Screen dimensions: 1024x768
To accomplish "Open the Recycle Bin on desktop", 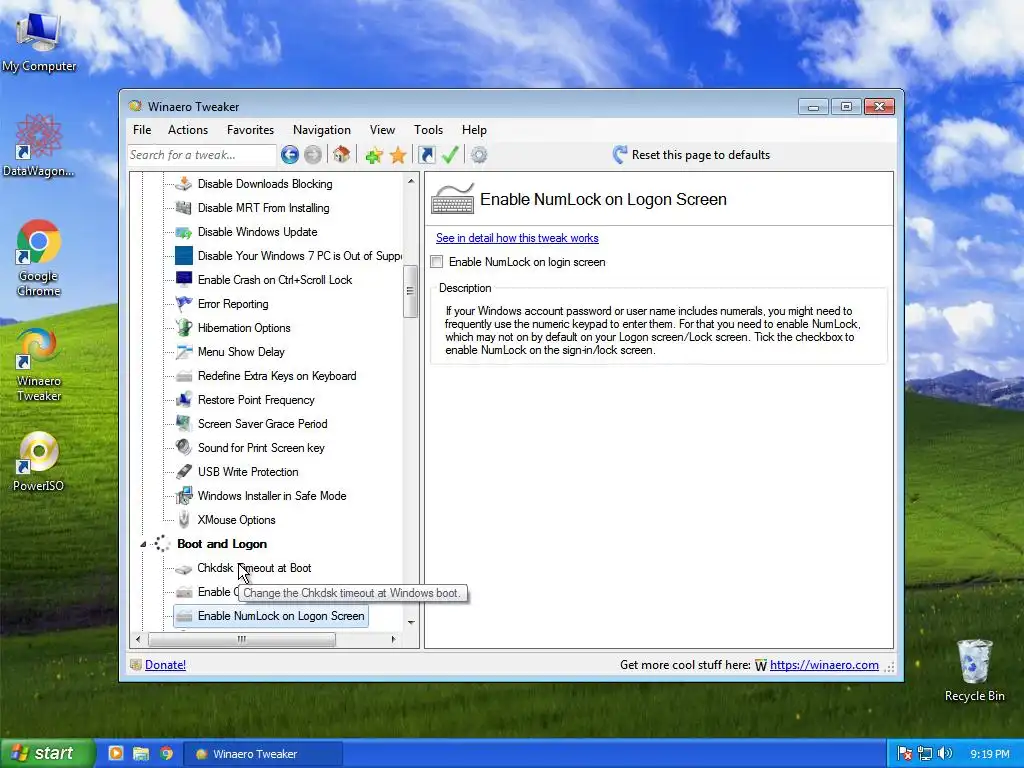I will point(974,670).
